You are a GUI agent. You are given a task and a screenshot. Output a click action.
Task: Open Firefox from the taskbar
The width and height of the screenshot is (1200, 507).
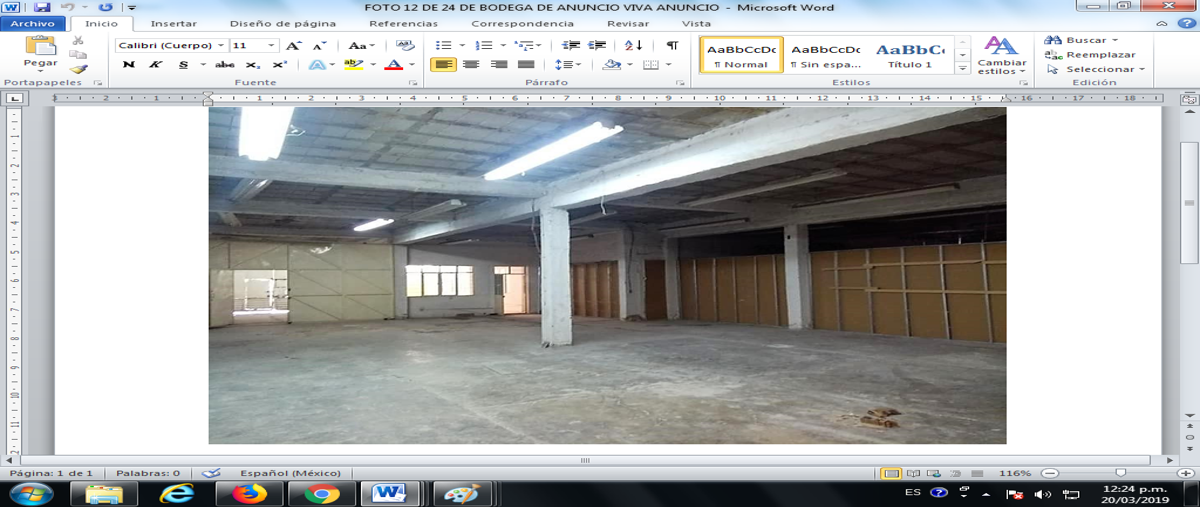pos(251,494)
